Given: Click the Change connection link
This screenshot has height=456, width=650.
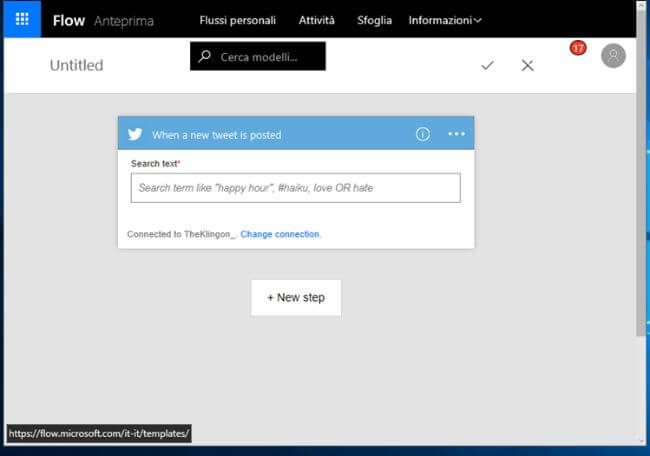Looking at the screenshot, I should [280, 234].
